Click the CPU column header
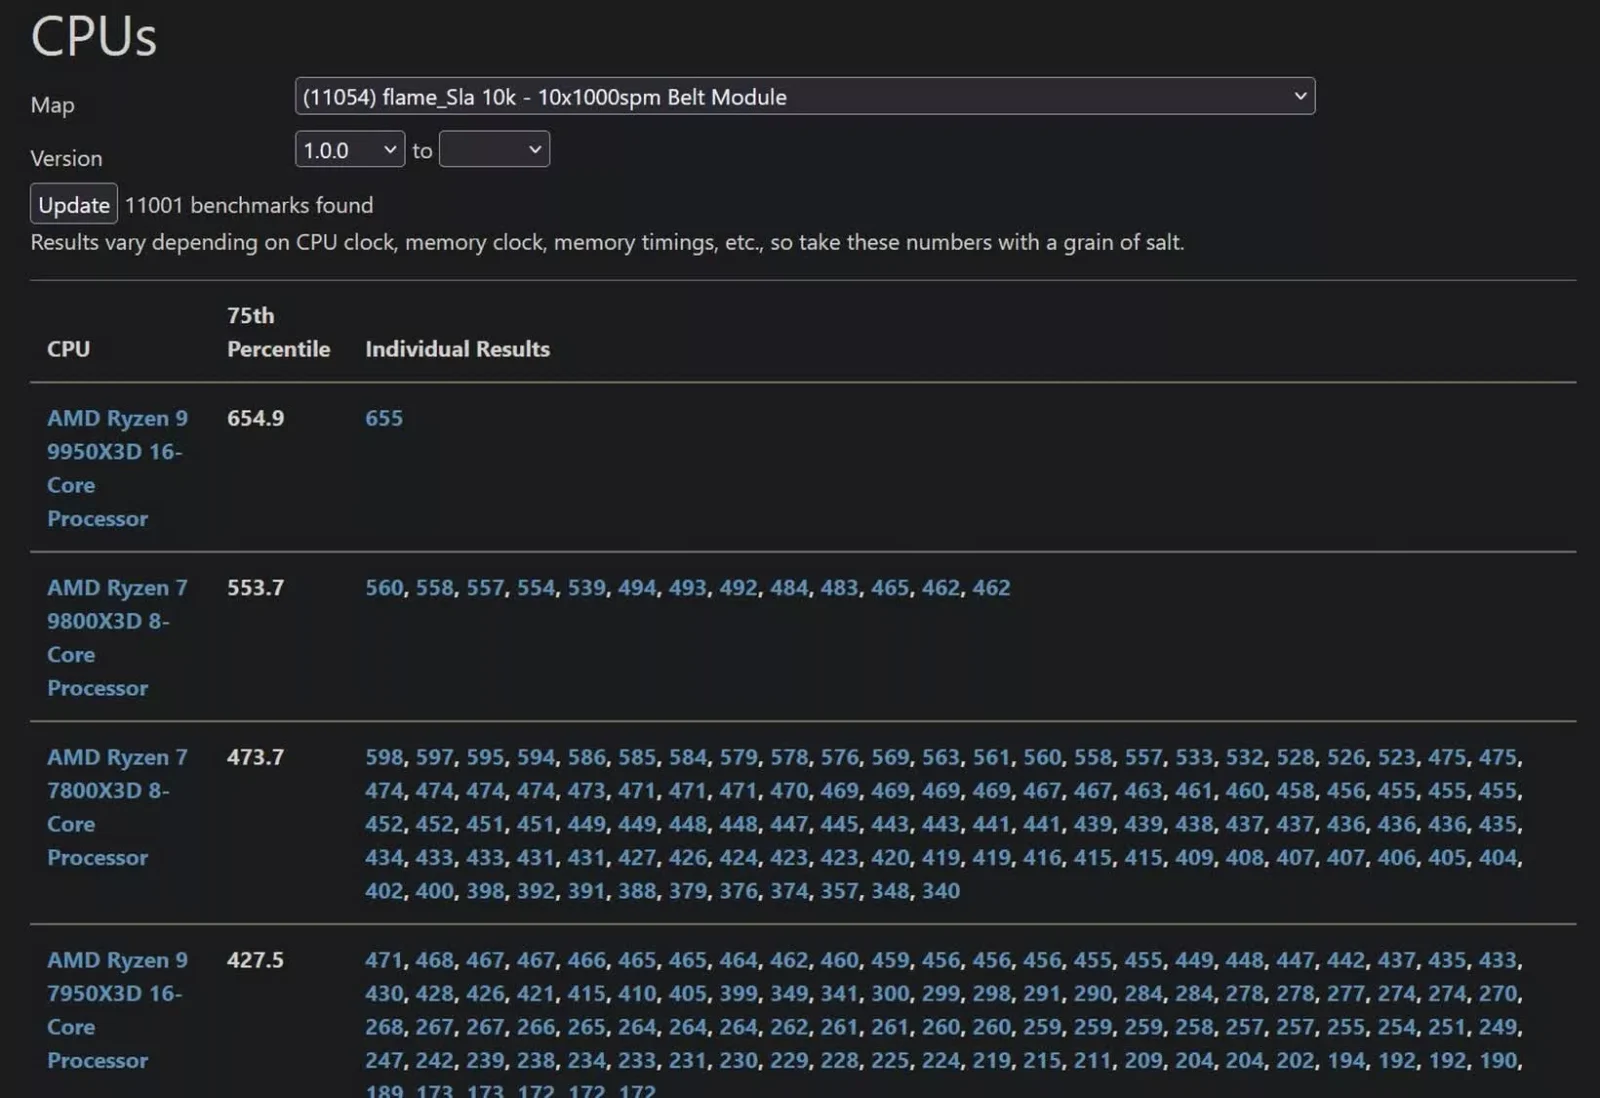 coord(68,349)
